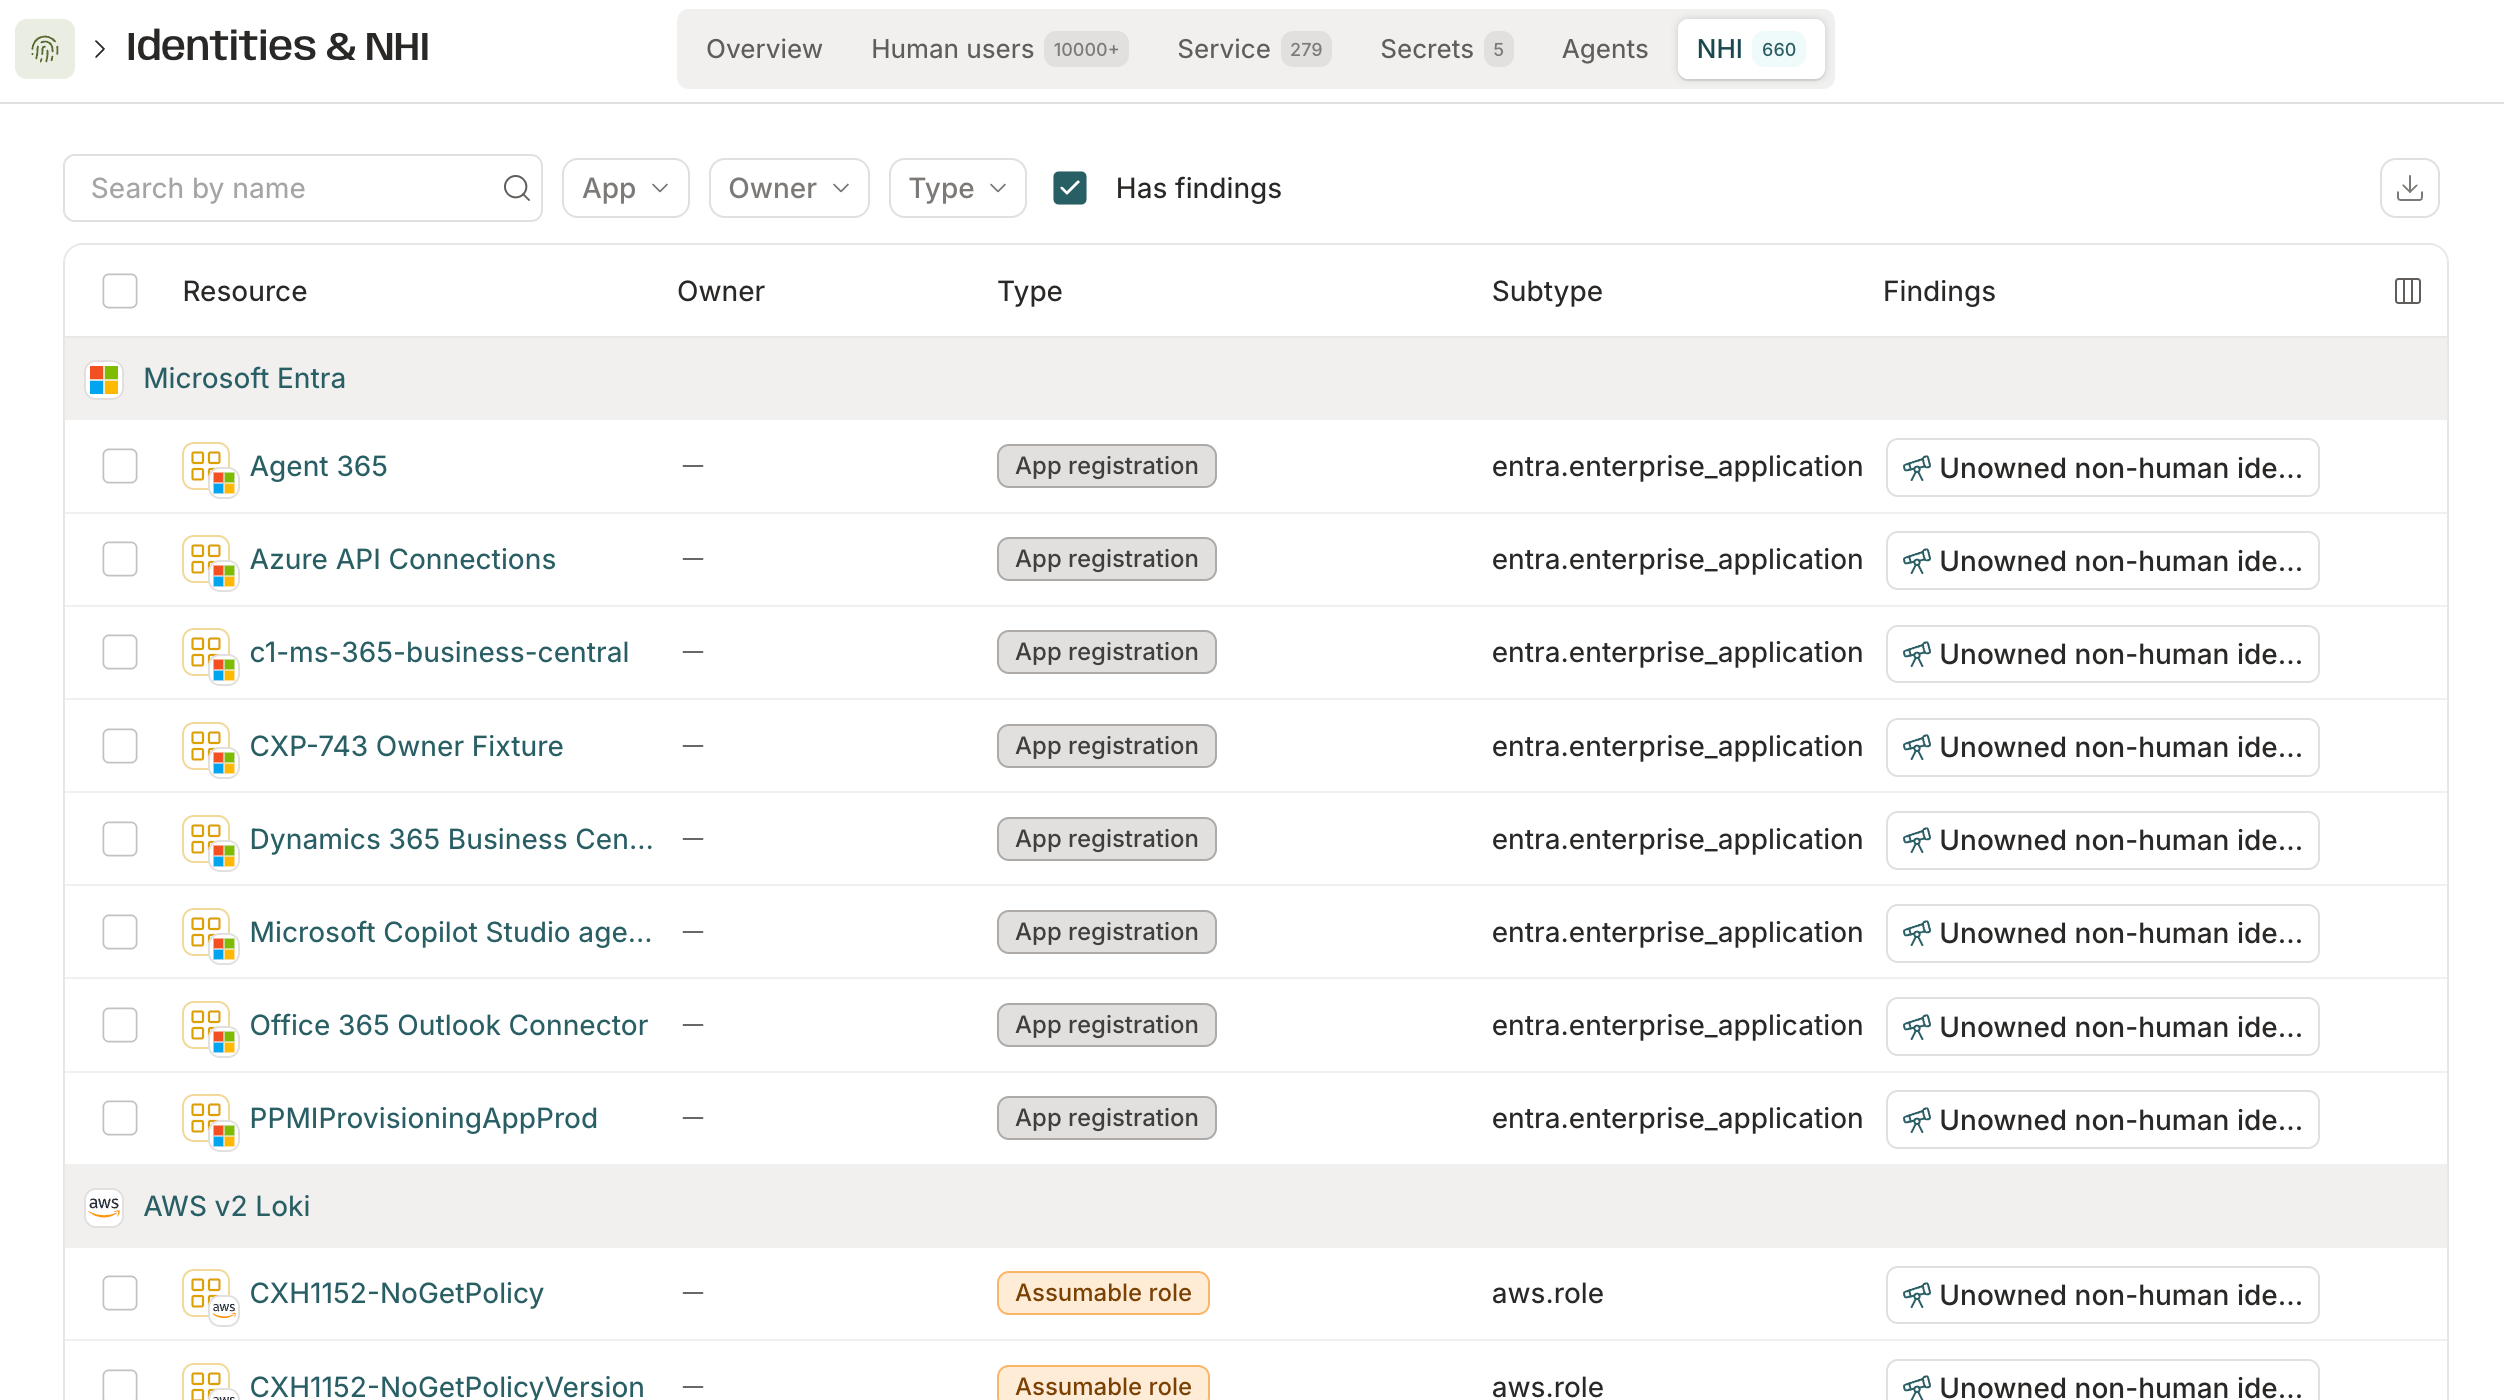Screen dimensions: 2504x1400
Task: Click the Office 365 Outlook Connector icon
Action: tap(210, 1027)
